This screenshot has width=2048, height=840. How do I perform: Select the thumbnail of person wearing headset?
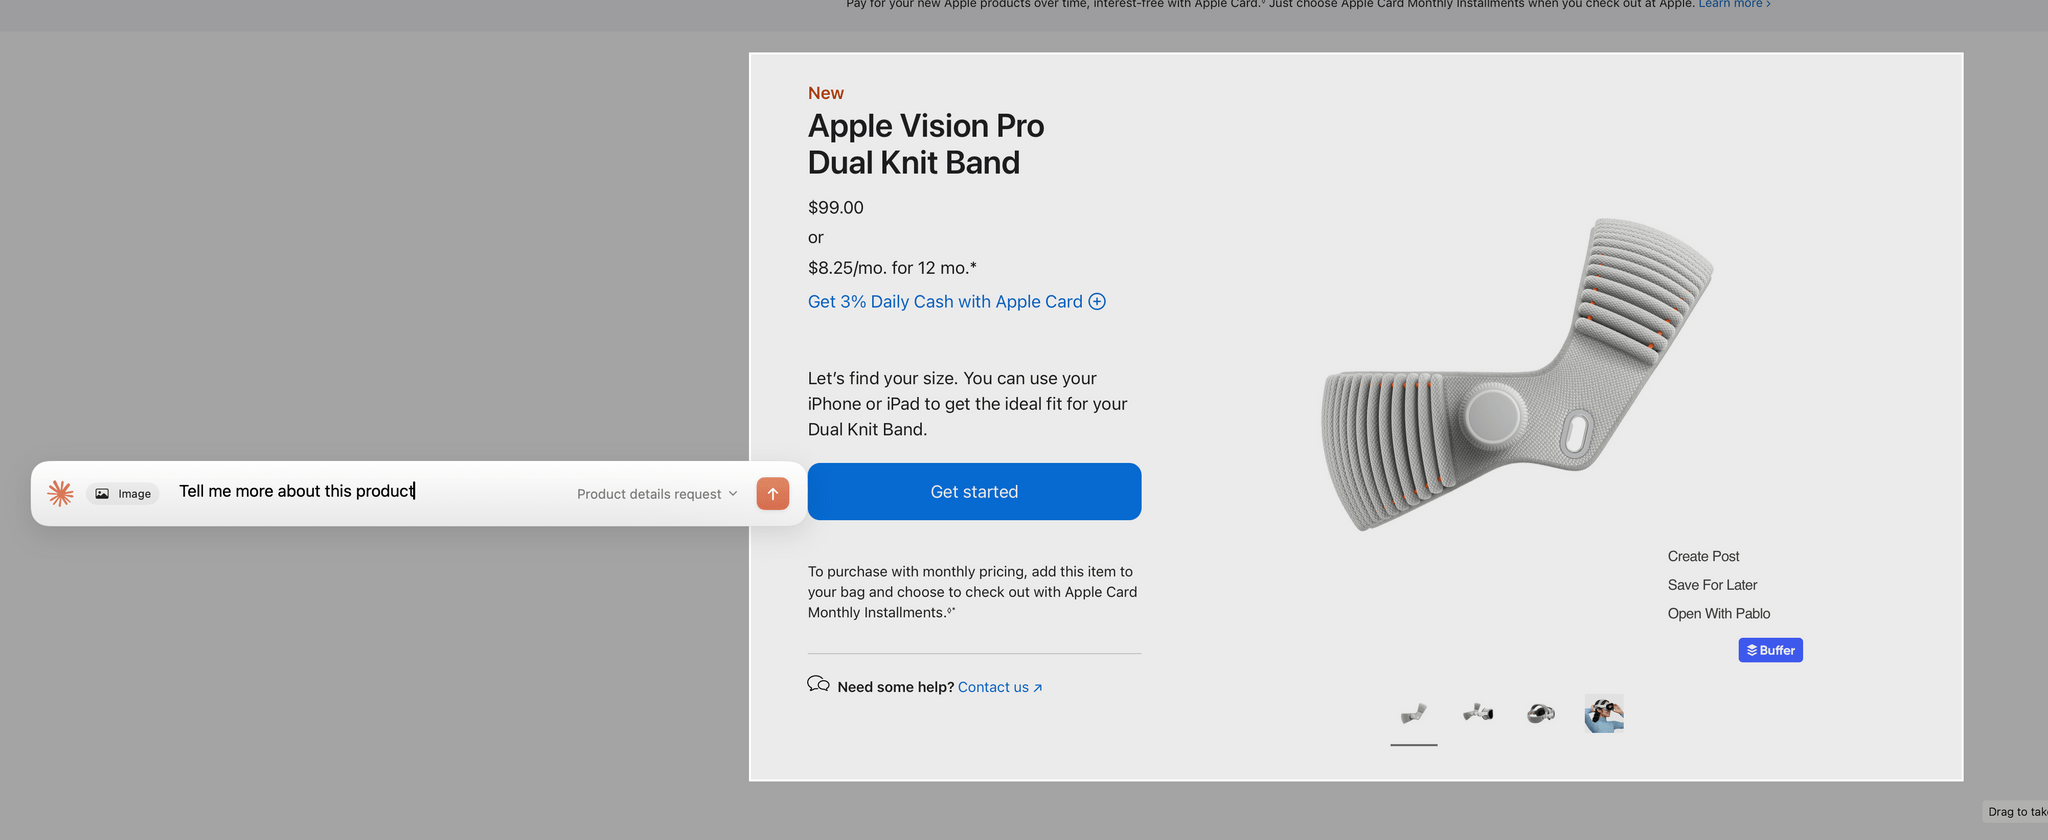(1604, 714)
